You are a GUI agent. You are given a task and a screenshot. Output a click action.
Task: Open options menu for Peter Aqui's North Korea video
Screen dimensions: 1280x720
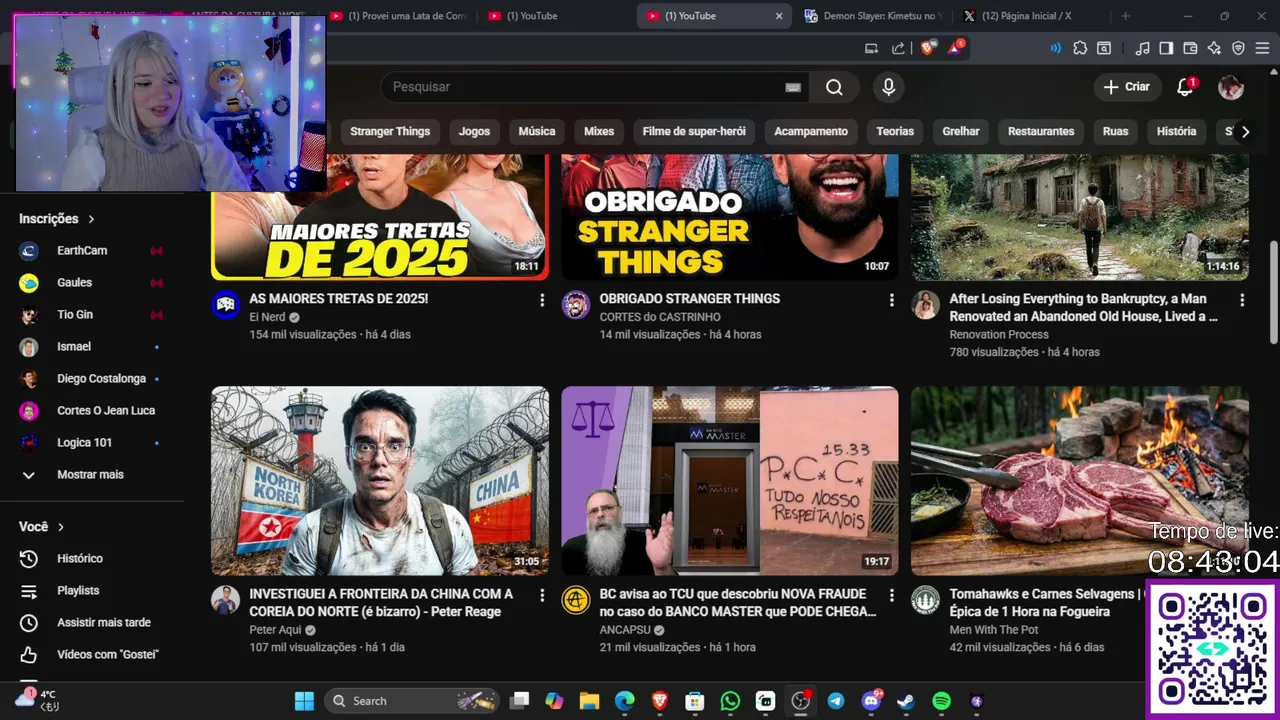pos(542,595)
